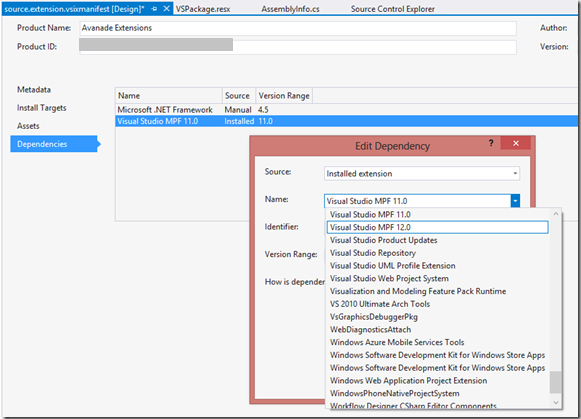The image size is (581, 419).
Task: Click the dropdown list scroll-down arrow
Action: (x=555, y=402)
